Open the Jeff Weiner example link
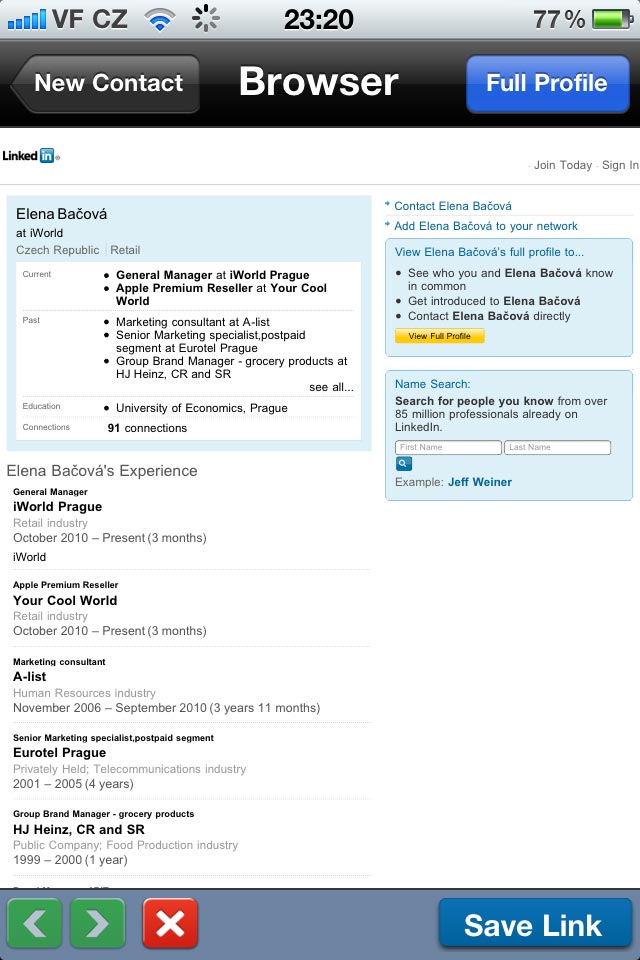The image size is (640, 960). pyautogui.click(x=480, y=482)
